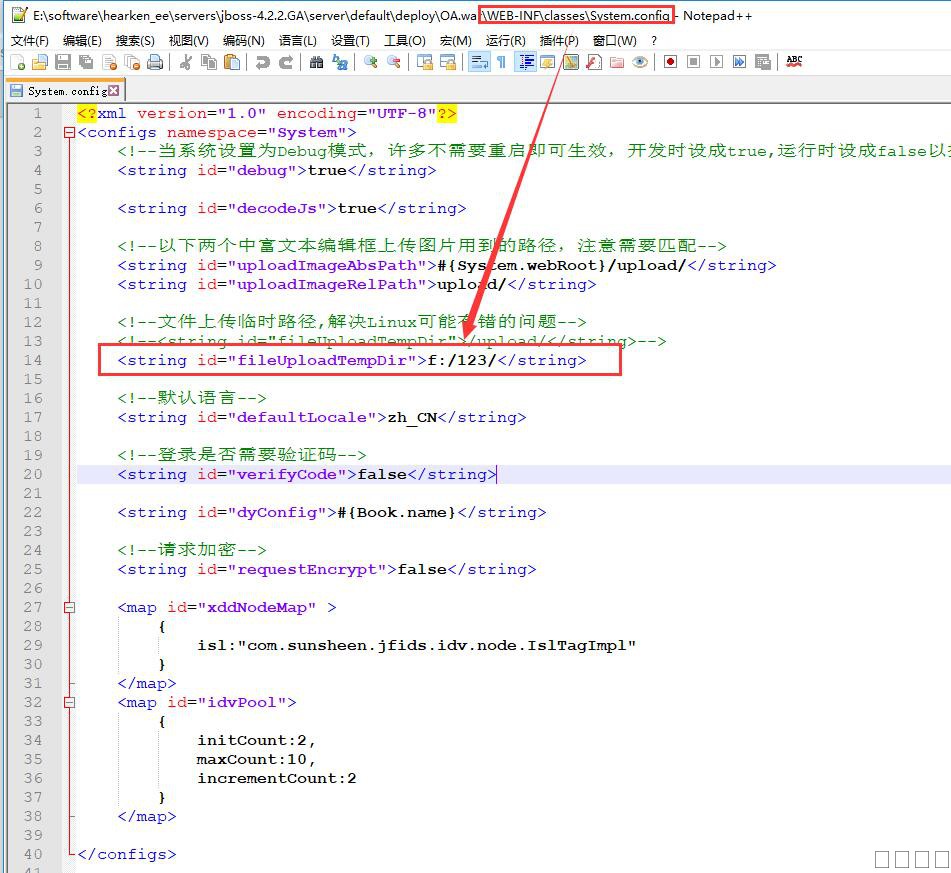This screenshot has height=873, width=951.
Task: Click the Print icon in toolbar
Action: click(155, 62)
